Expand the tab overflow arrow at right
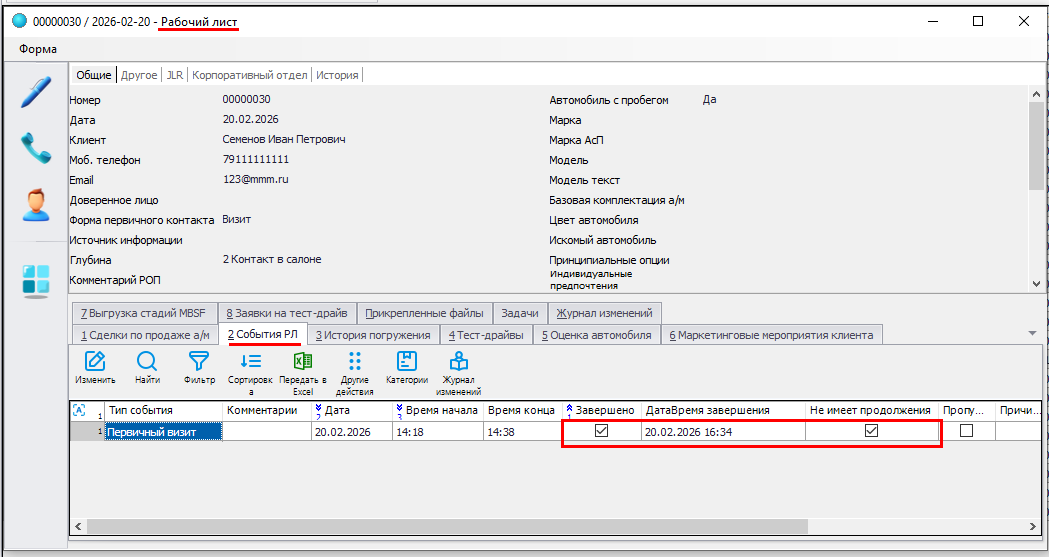1049x557 pixels. 1032,333
